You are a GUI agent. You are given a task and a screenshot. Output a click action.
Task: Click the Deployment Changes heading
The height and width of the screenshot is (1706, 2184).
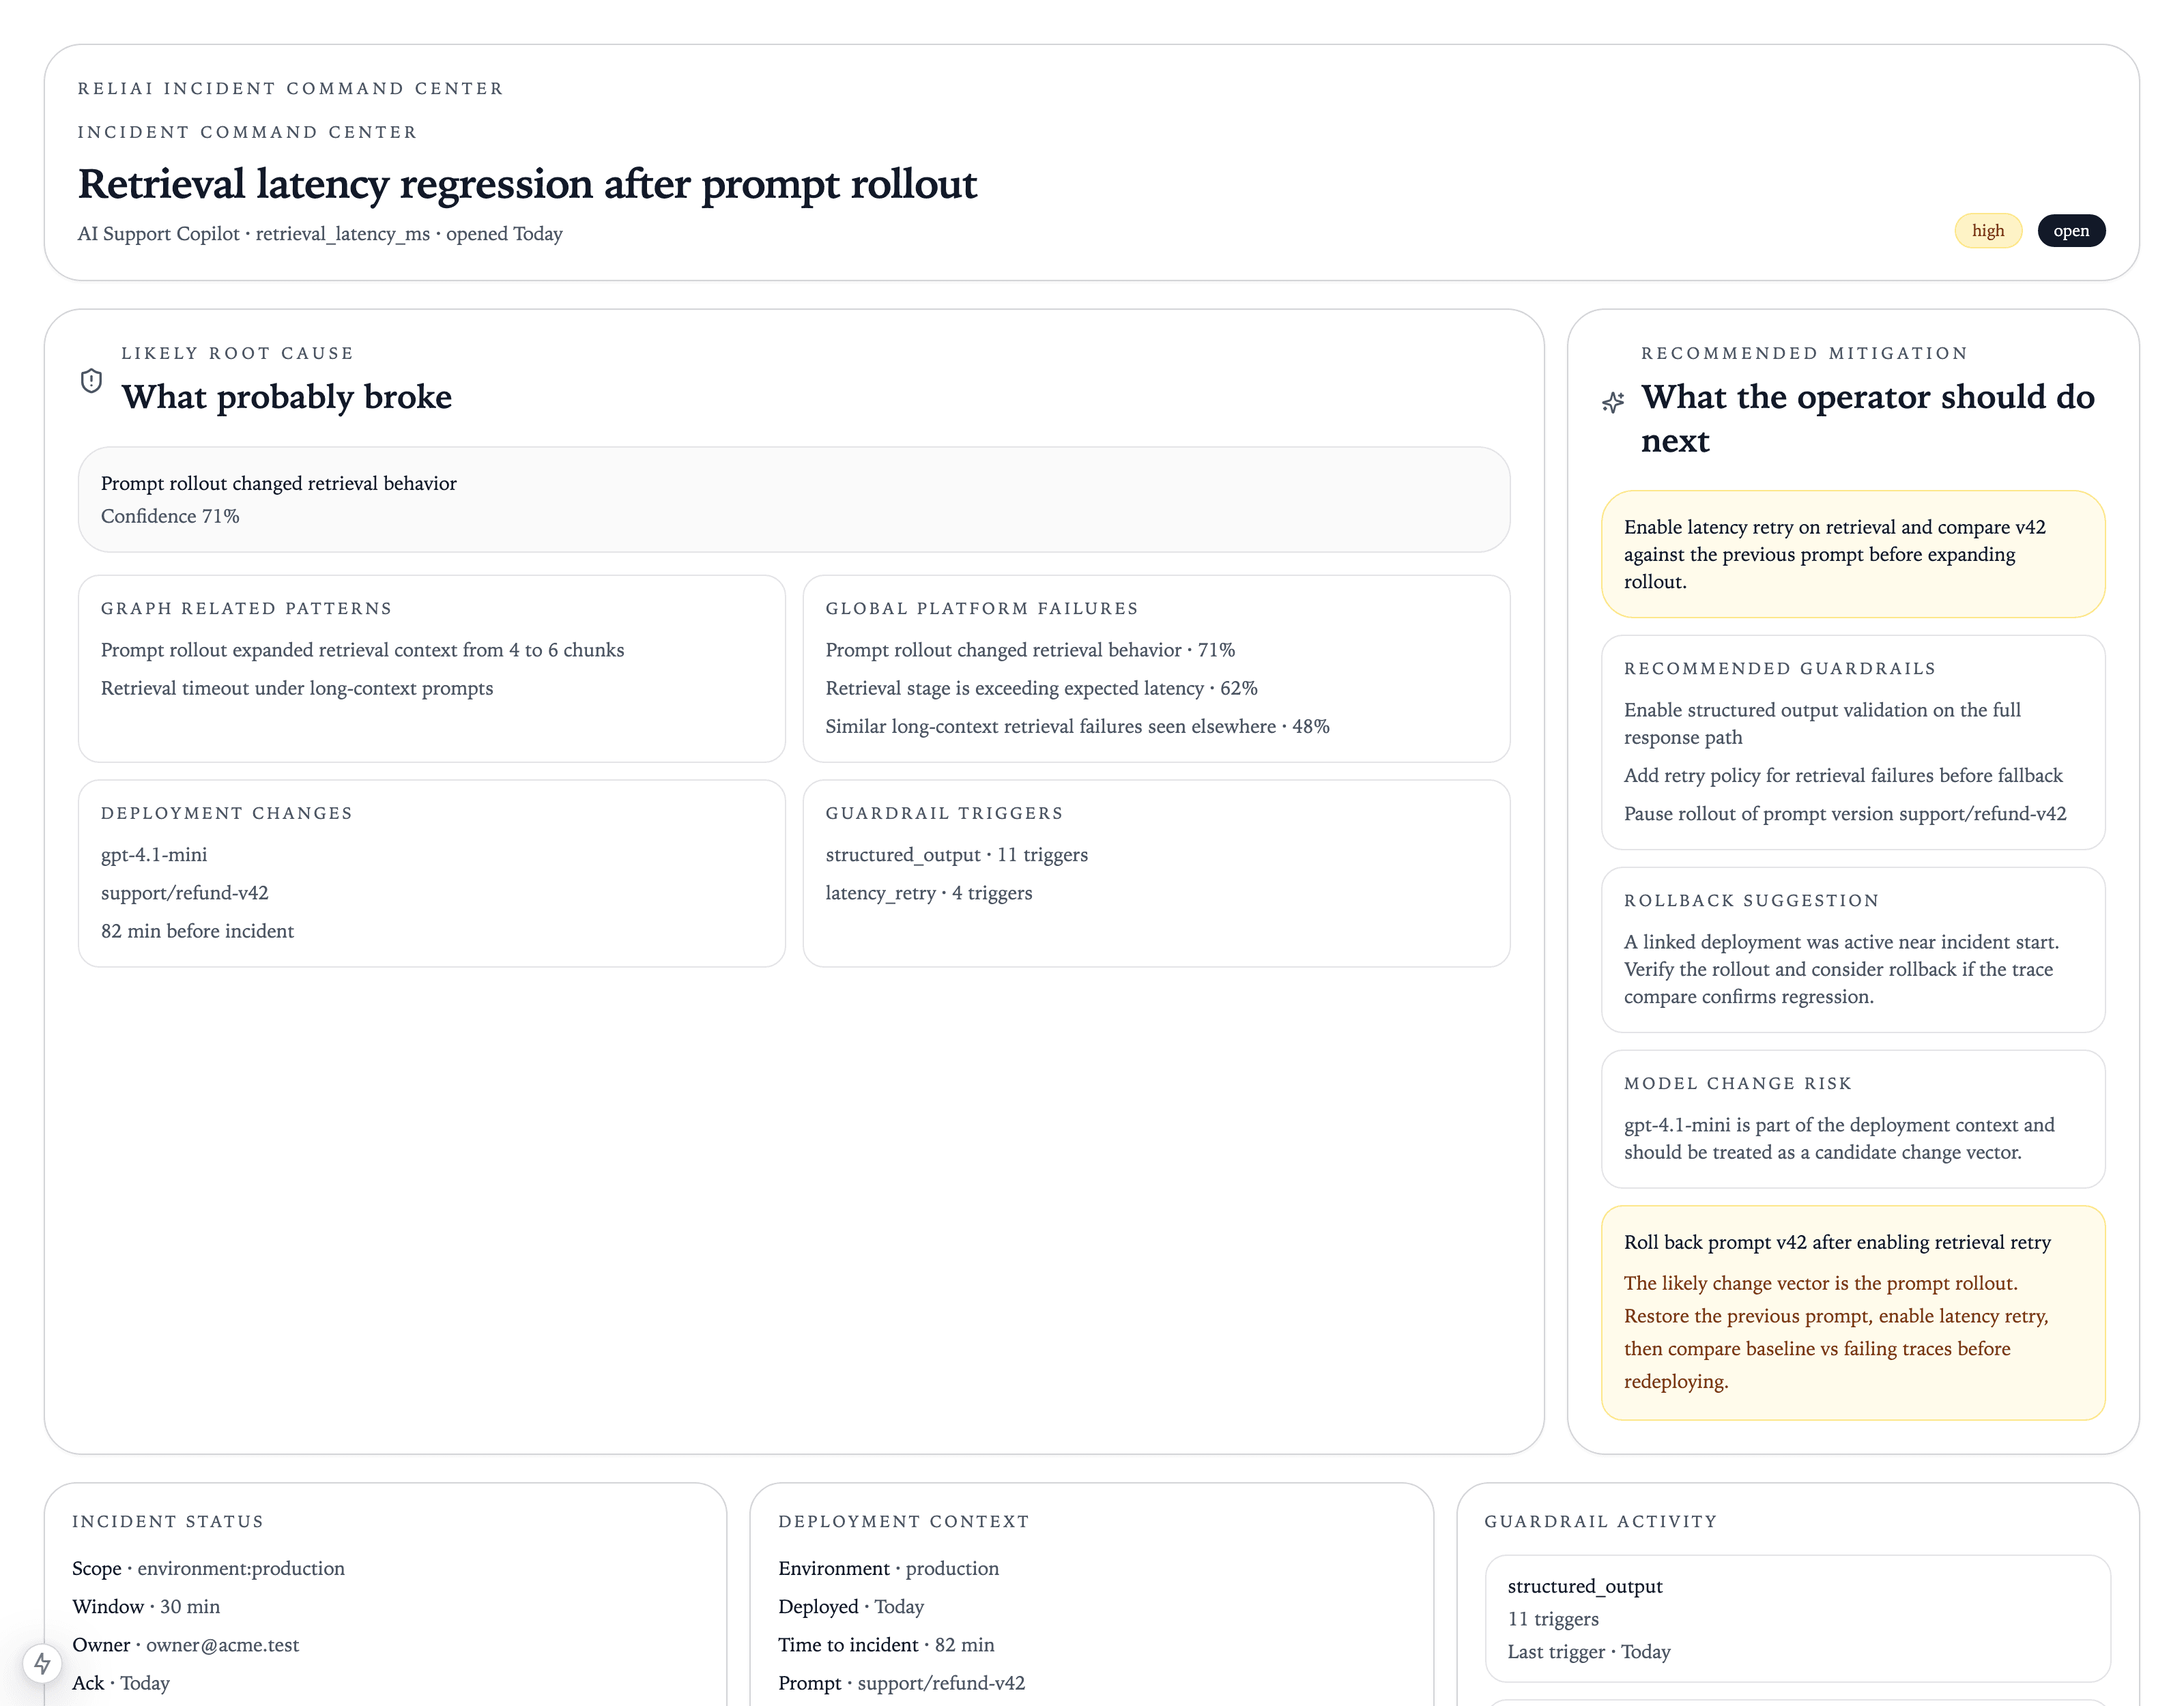[x=226, y=813]
